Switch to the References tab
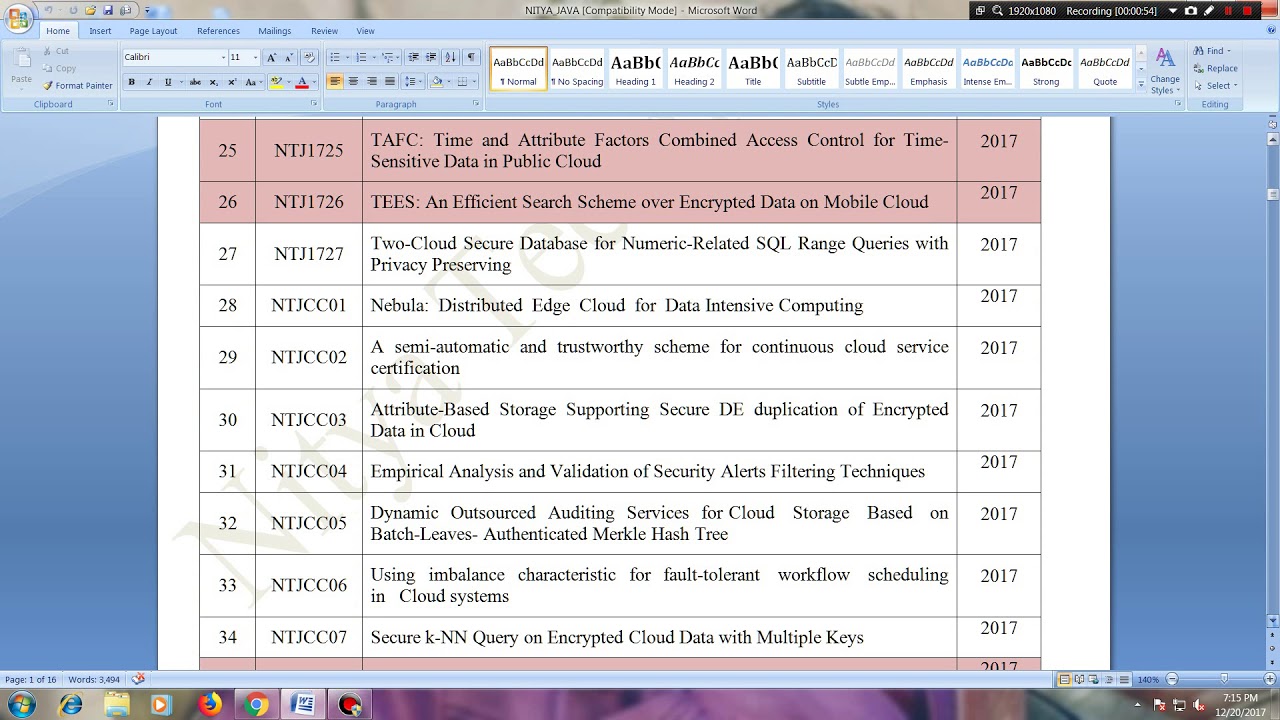 pos(218,31)
